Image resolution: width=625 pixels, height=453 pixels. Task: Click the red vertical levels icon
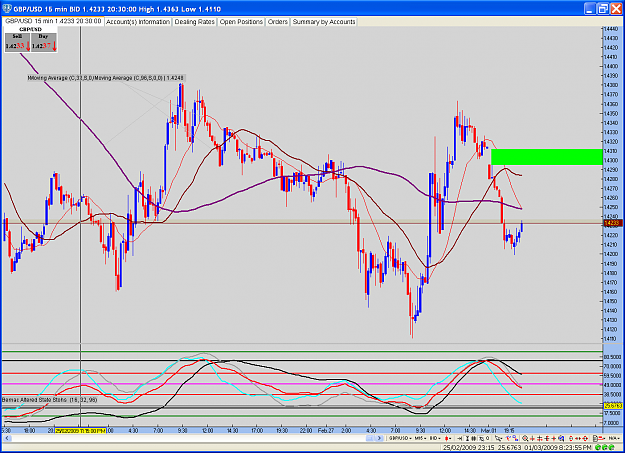pos(546,438)
